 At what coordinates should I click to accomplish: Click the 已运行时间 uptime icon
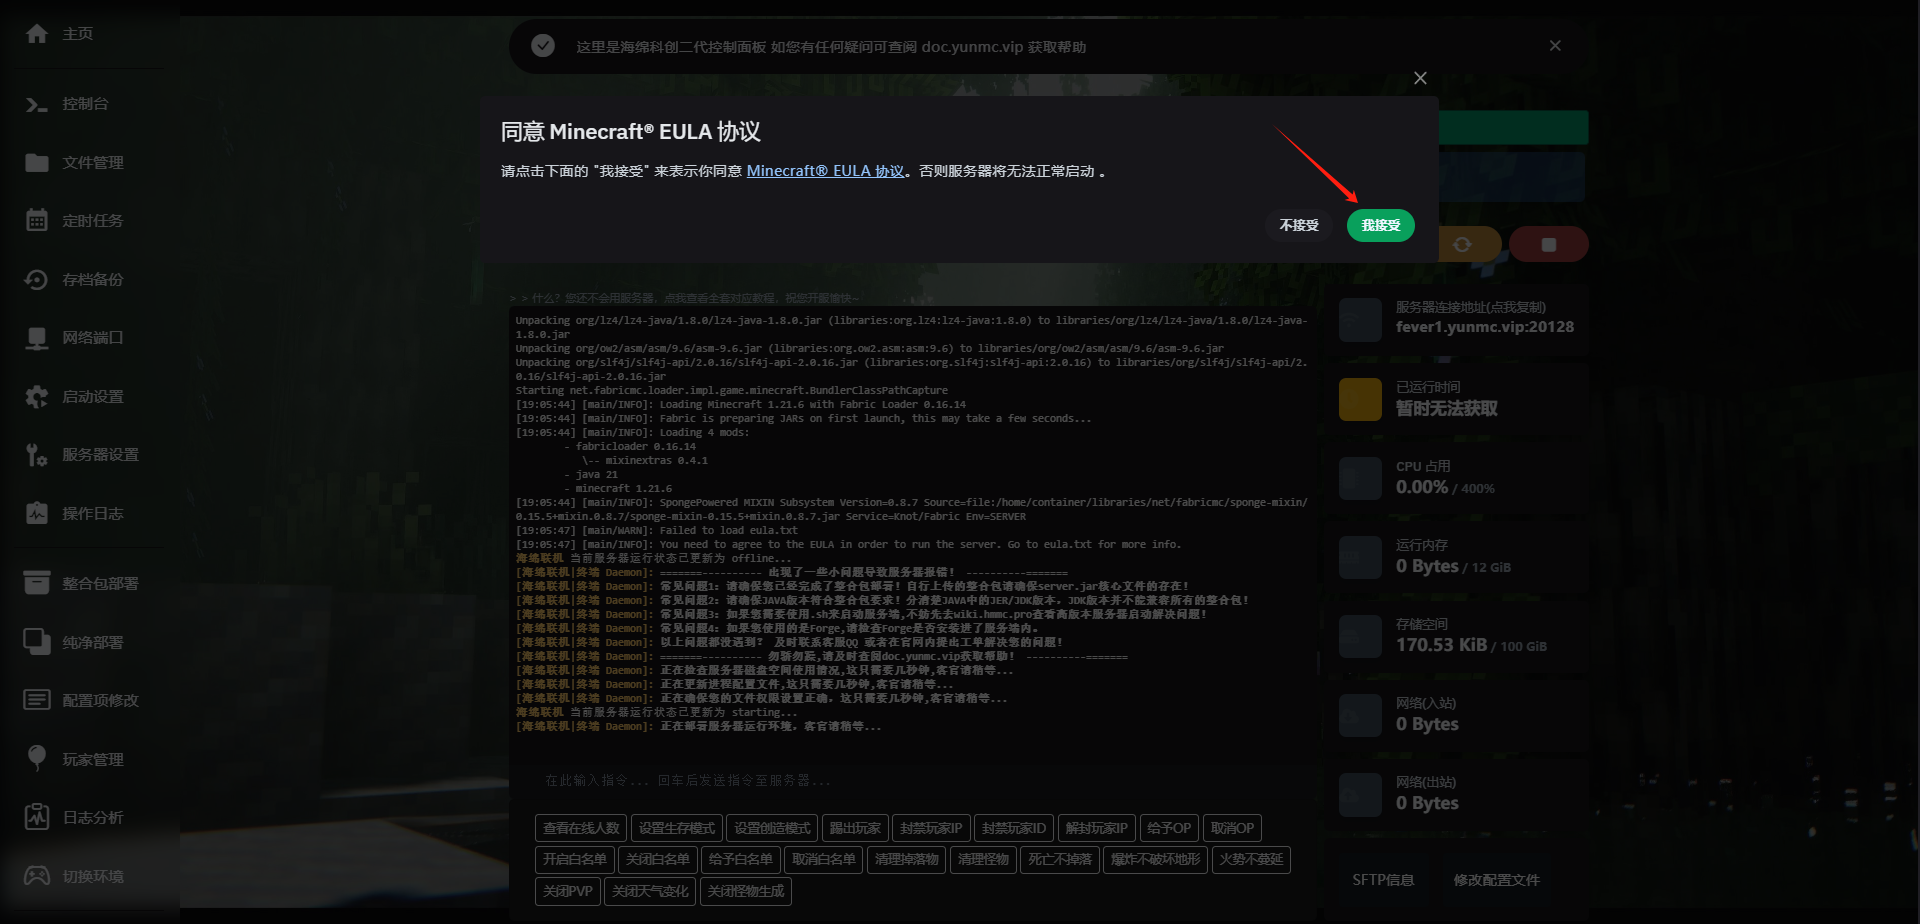tap(1360, 400)
